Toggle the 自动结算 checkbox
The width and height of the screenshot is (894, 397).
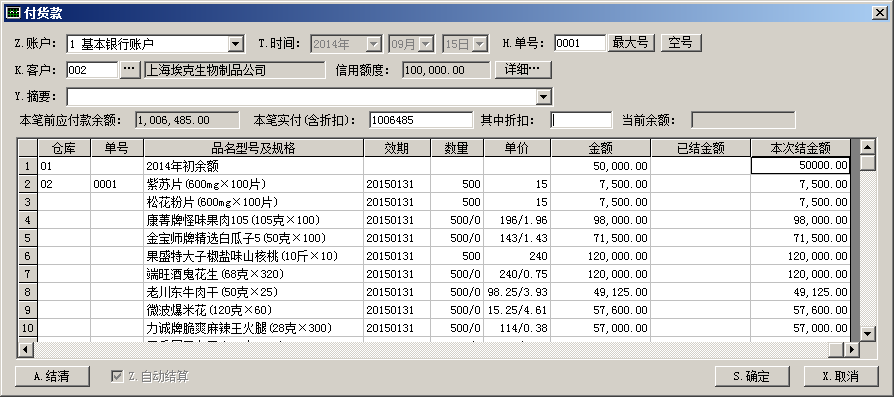[117, 376]
